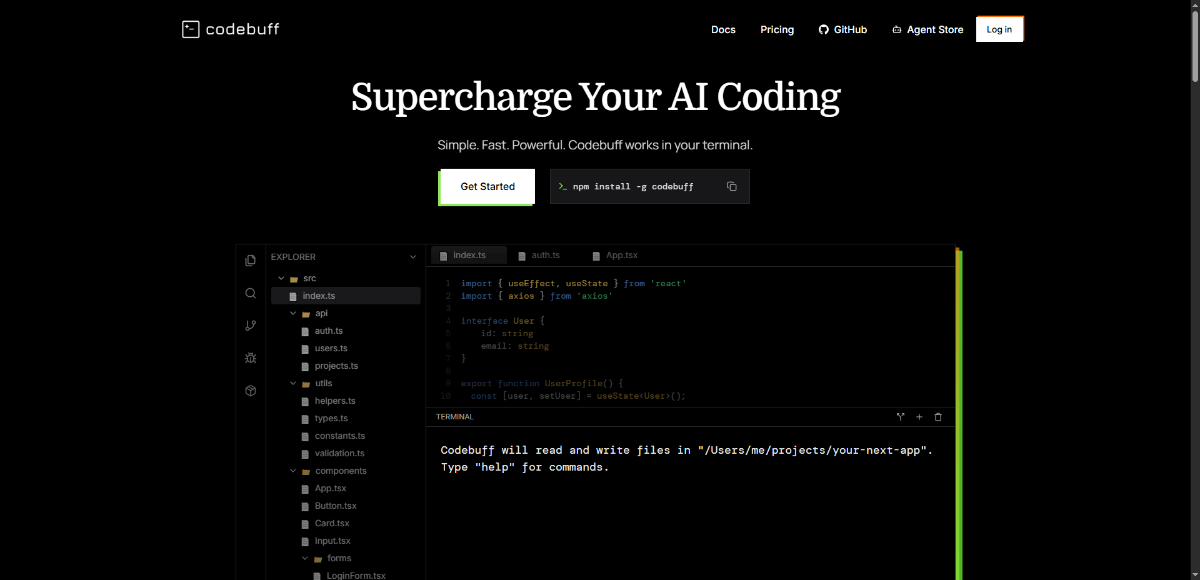Click the 'interface User {' code line
Screen dimensions: 1200x580
(503, 321)
